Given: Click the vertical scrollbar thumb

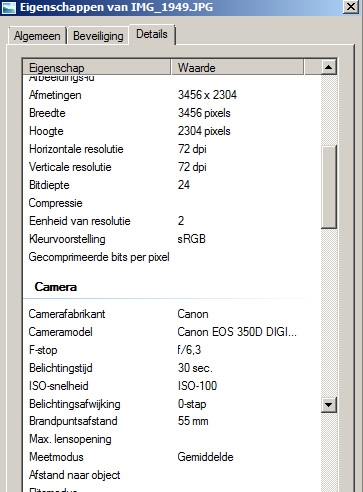Looking at the screenshot, I should [329, 187].
